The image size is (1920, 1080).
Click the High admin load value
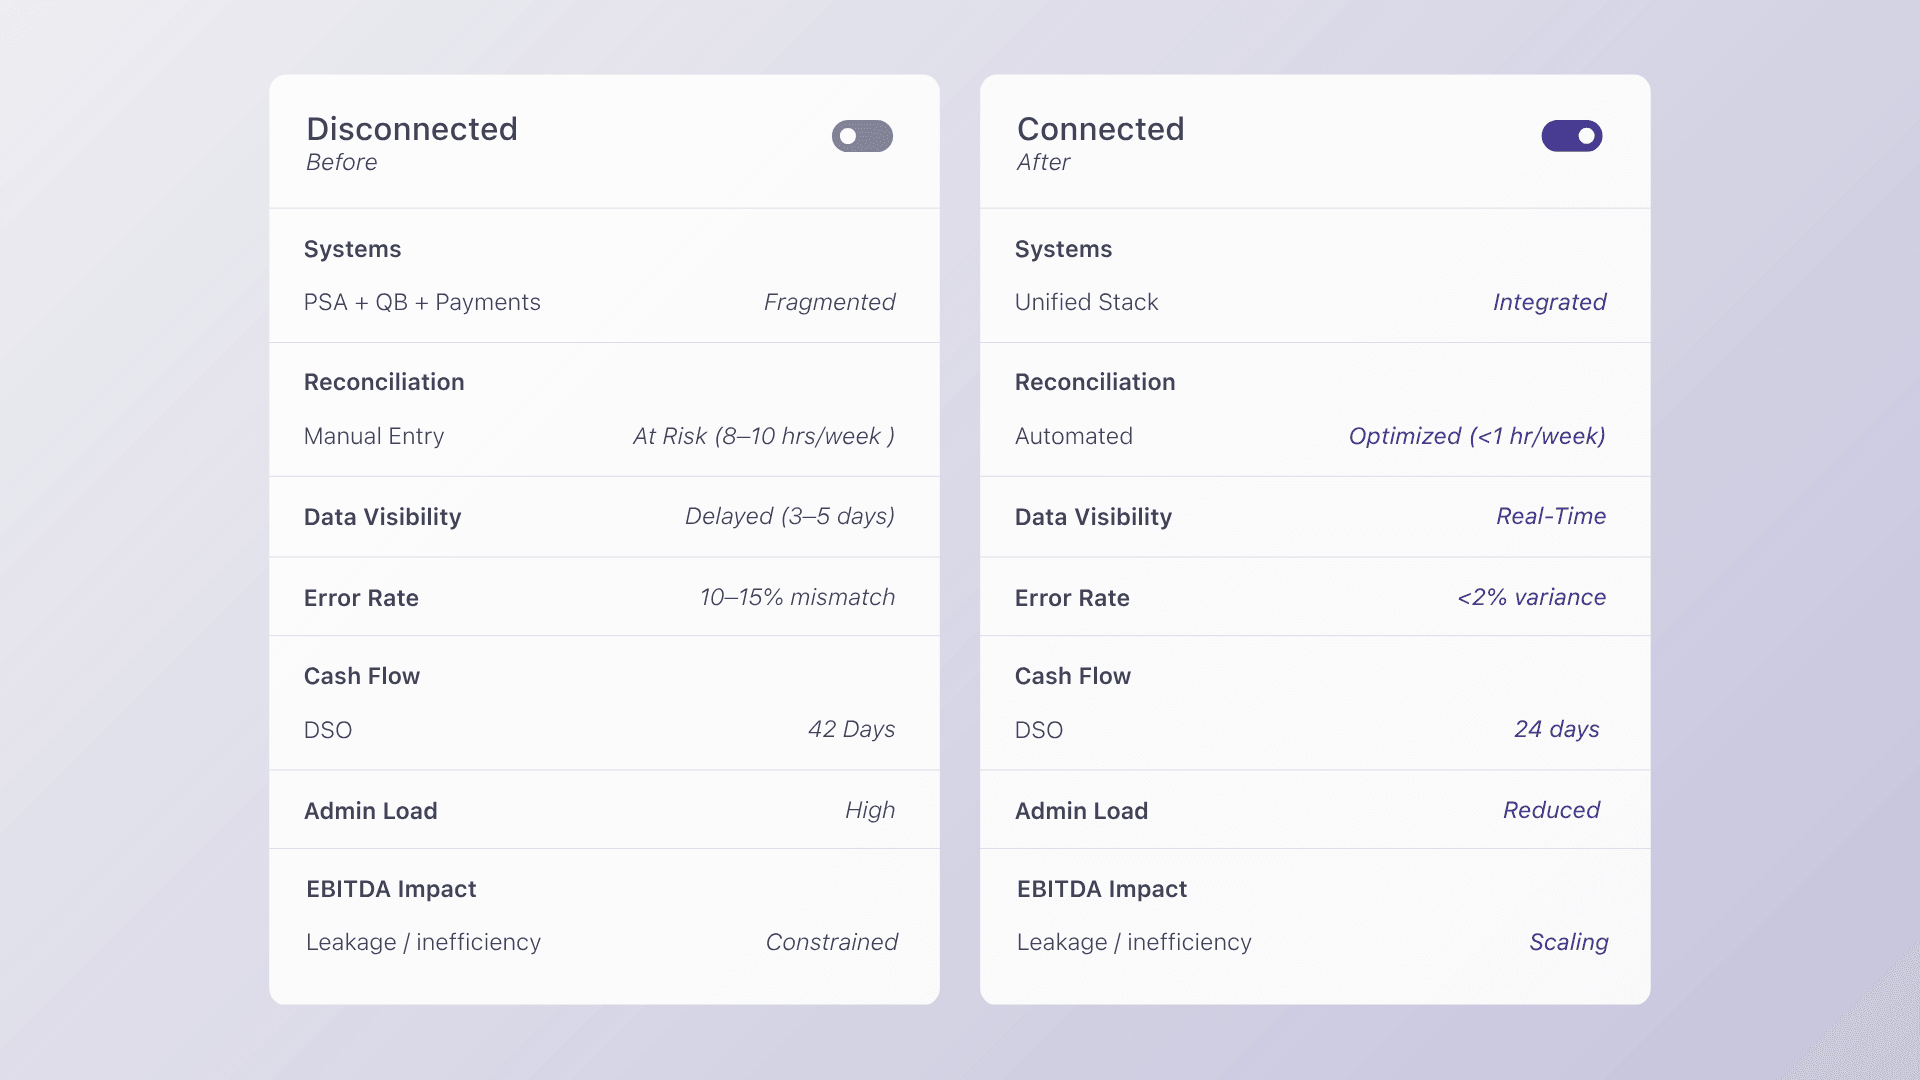click(x=869, y=810)
